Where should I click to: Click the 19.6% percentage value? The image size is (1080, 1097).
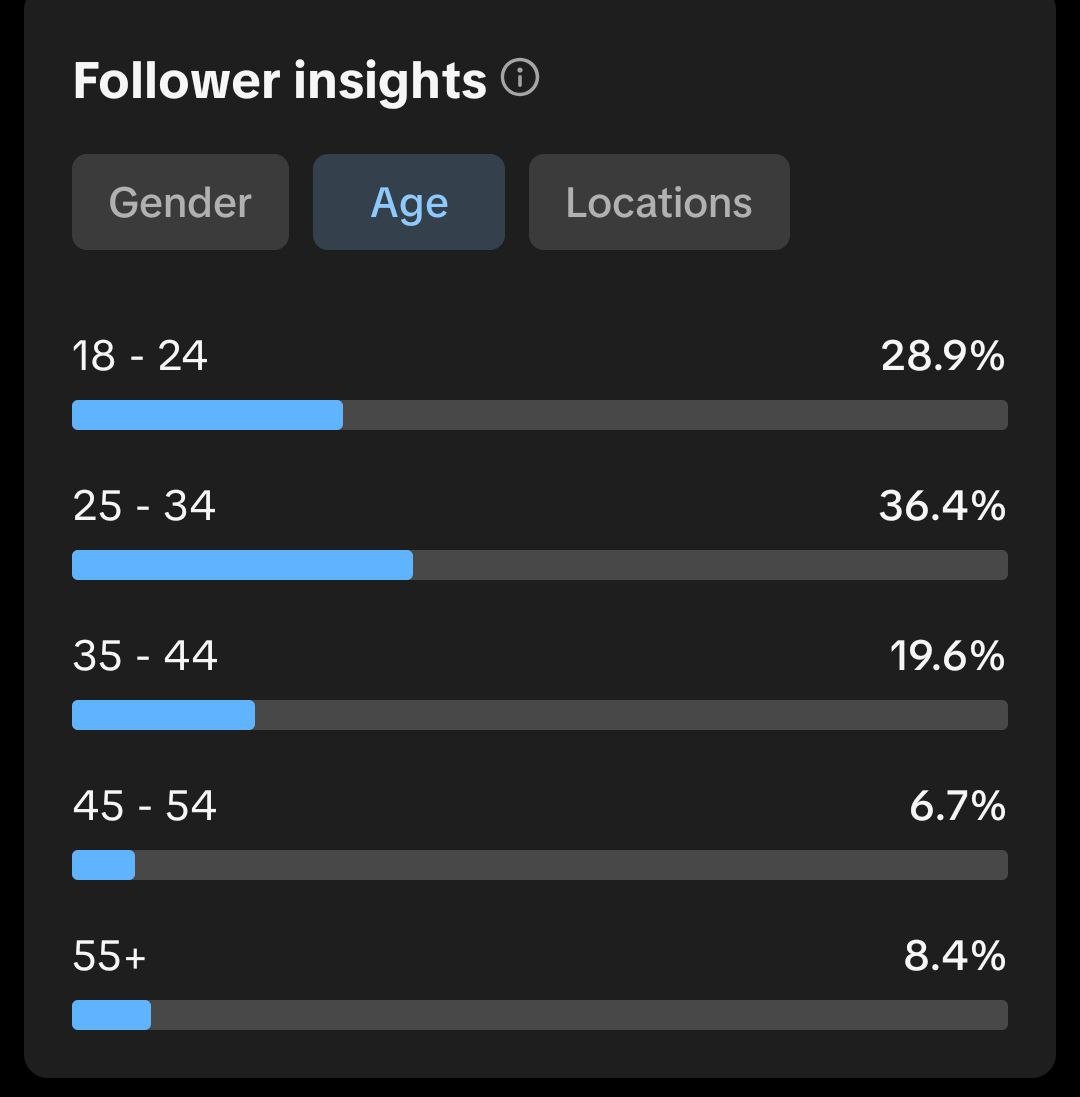[x=947, y=656]
